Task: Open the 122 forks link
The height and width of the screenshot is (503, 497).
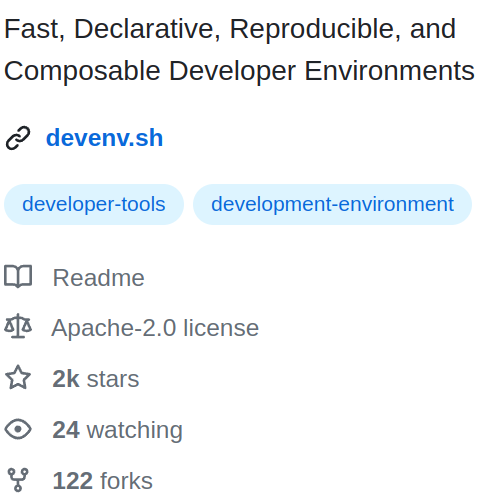Action: pyautogui.click(x=102, y=481)
